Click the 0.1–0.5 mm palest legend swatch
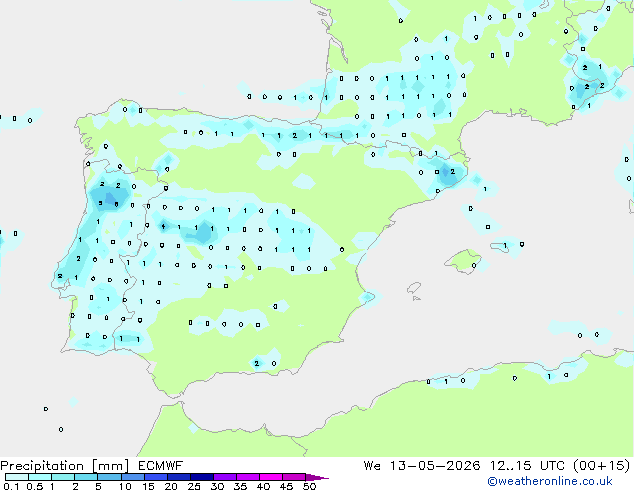This screenshot has width=634, height=490. [x=17, y=477]
